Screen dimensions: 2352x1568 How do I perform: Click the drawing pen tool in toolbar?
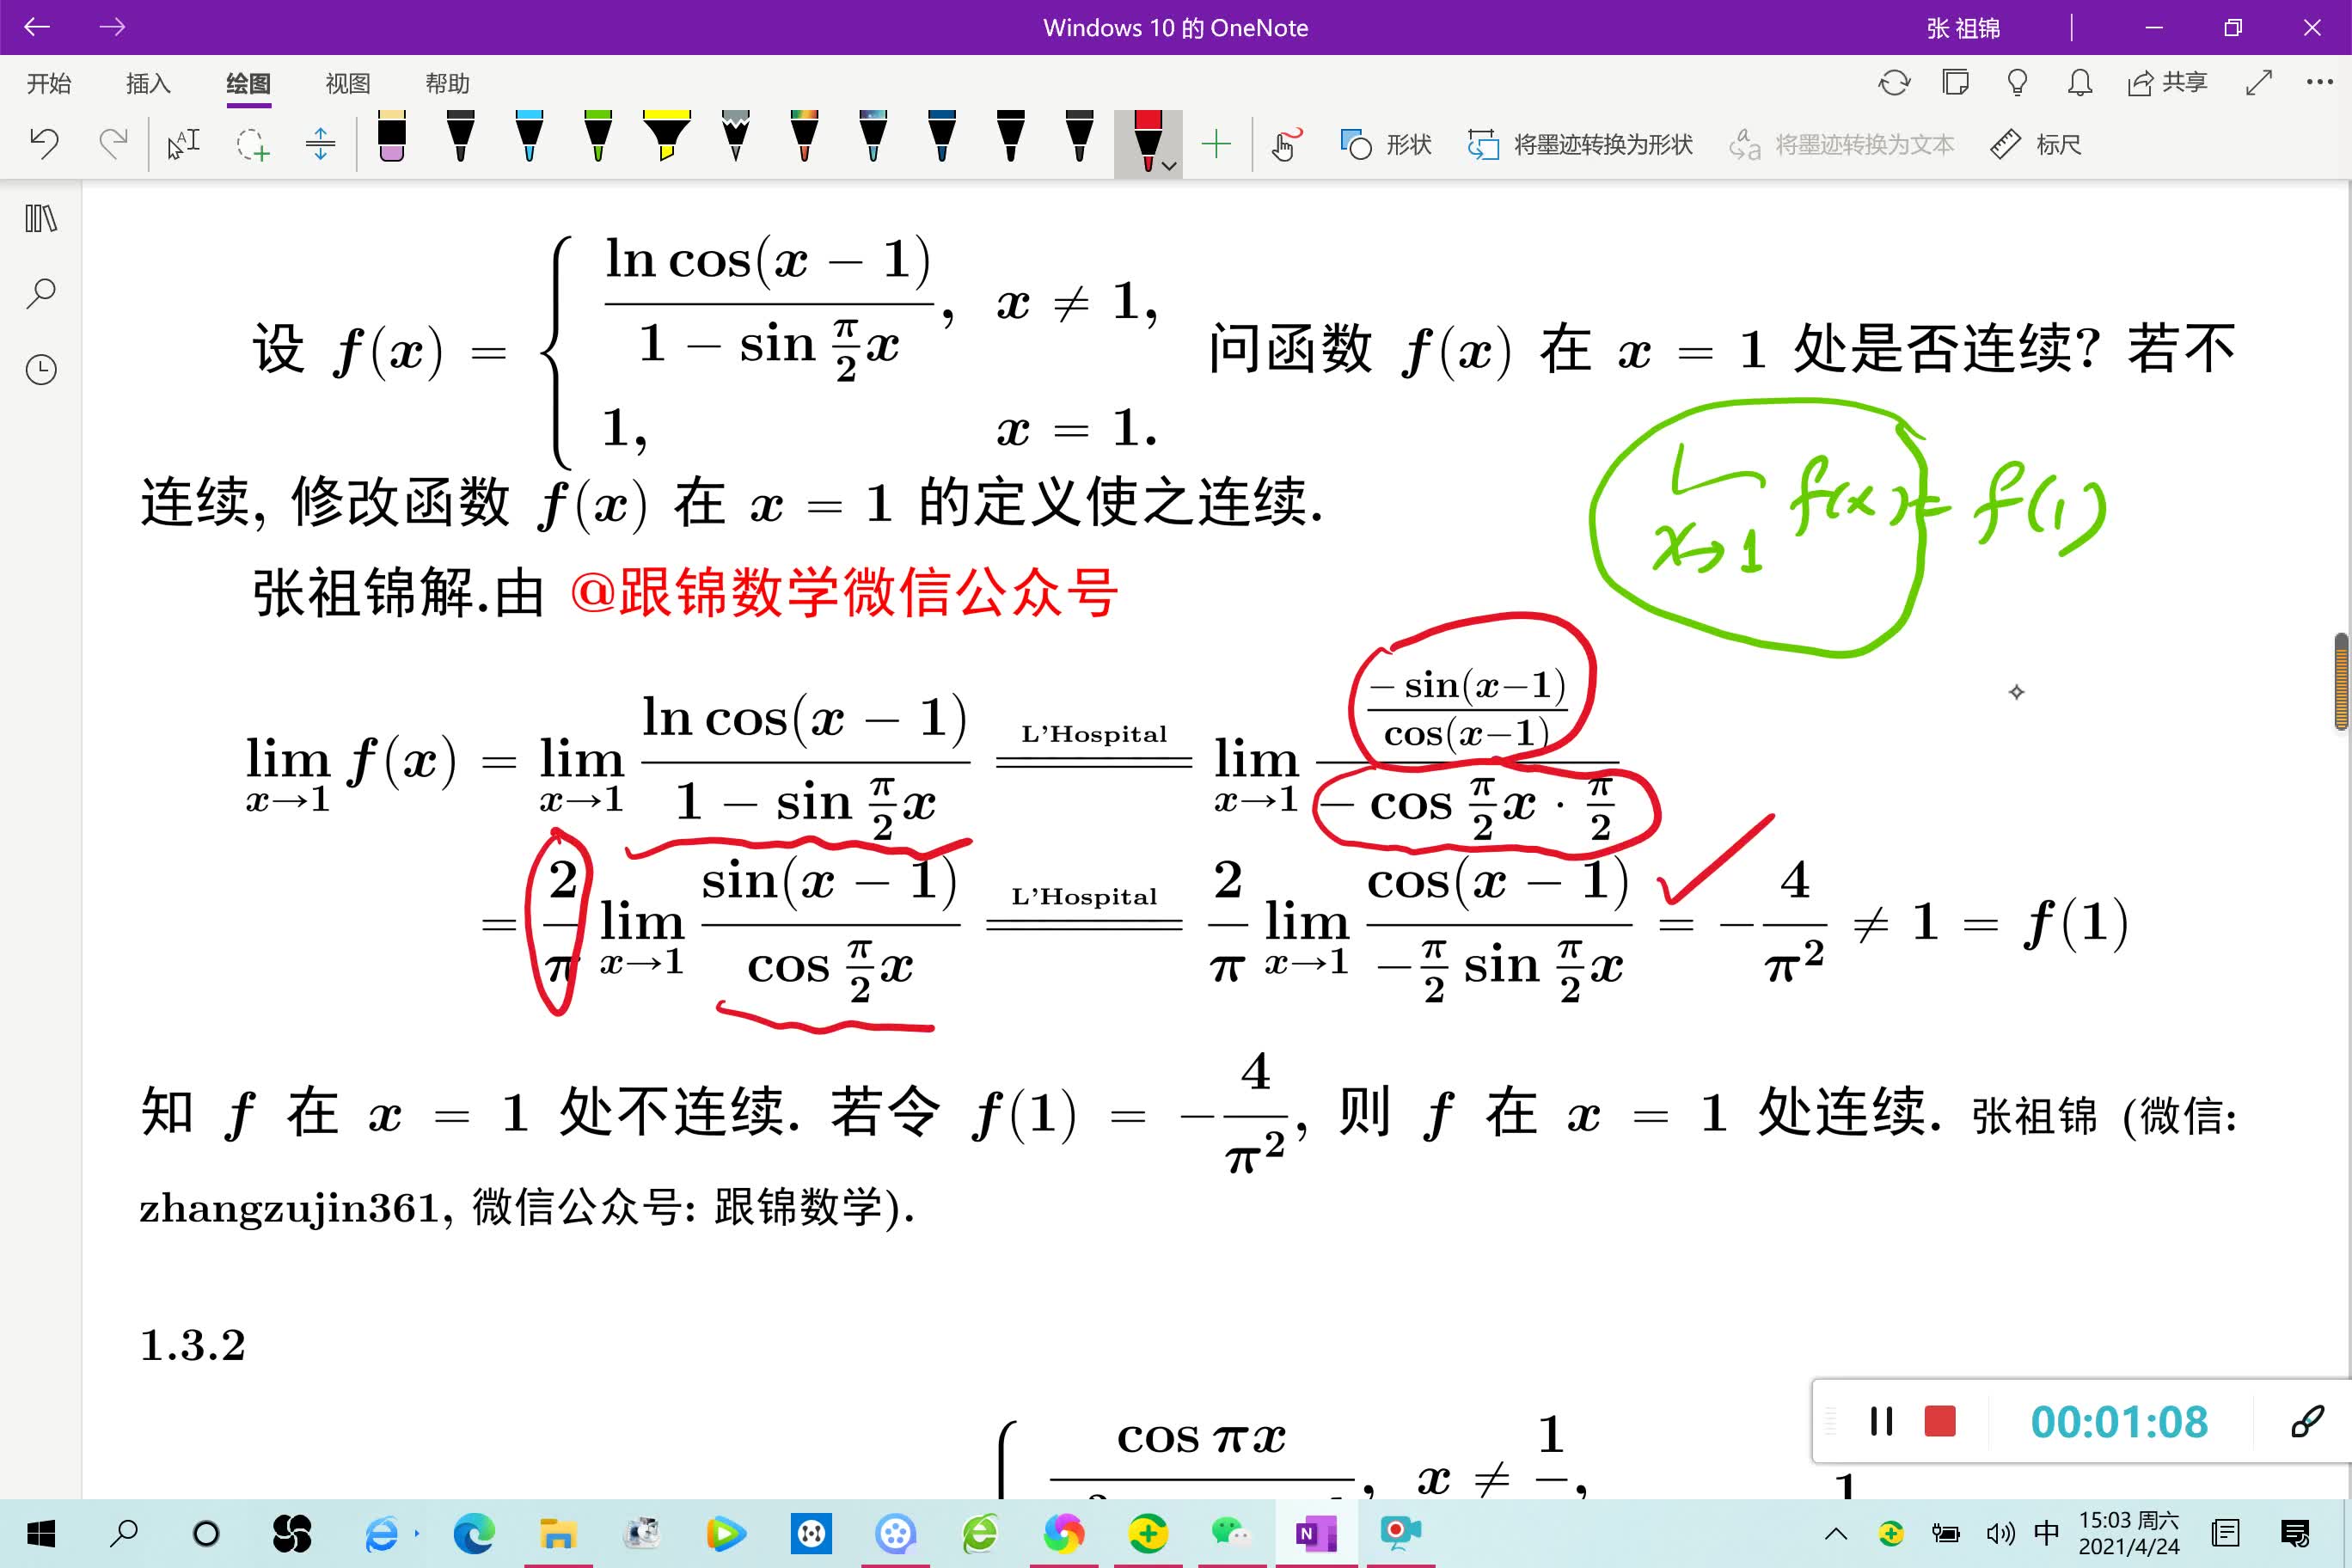[x=1146, y=142]
